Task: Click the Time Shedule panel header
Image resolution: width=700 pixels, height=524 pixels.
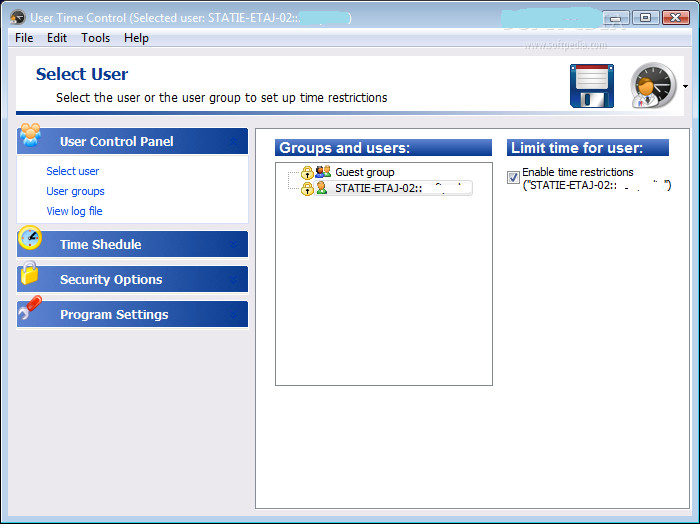Action: click(132, 244)
